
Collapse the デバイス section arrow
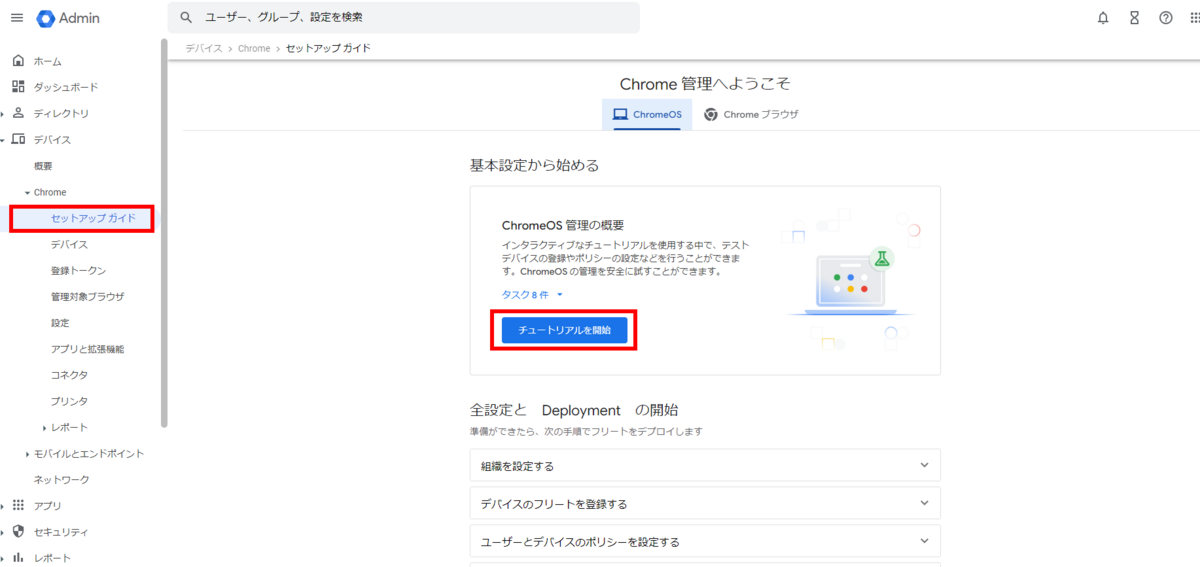click(3, 140)
